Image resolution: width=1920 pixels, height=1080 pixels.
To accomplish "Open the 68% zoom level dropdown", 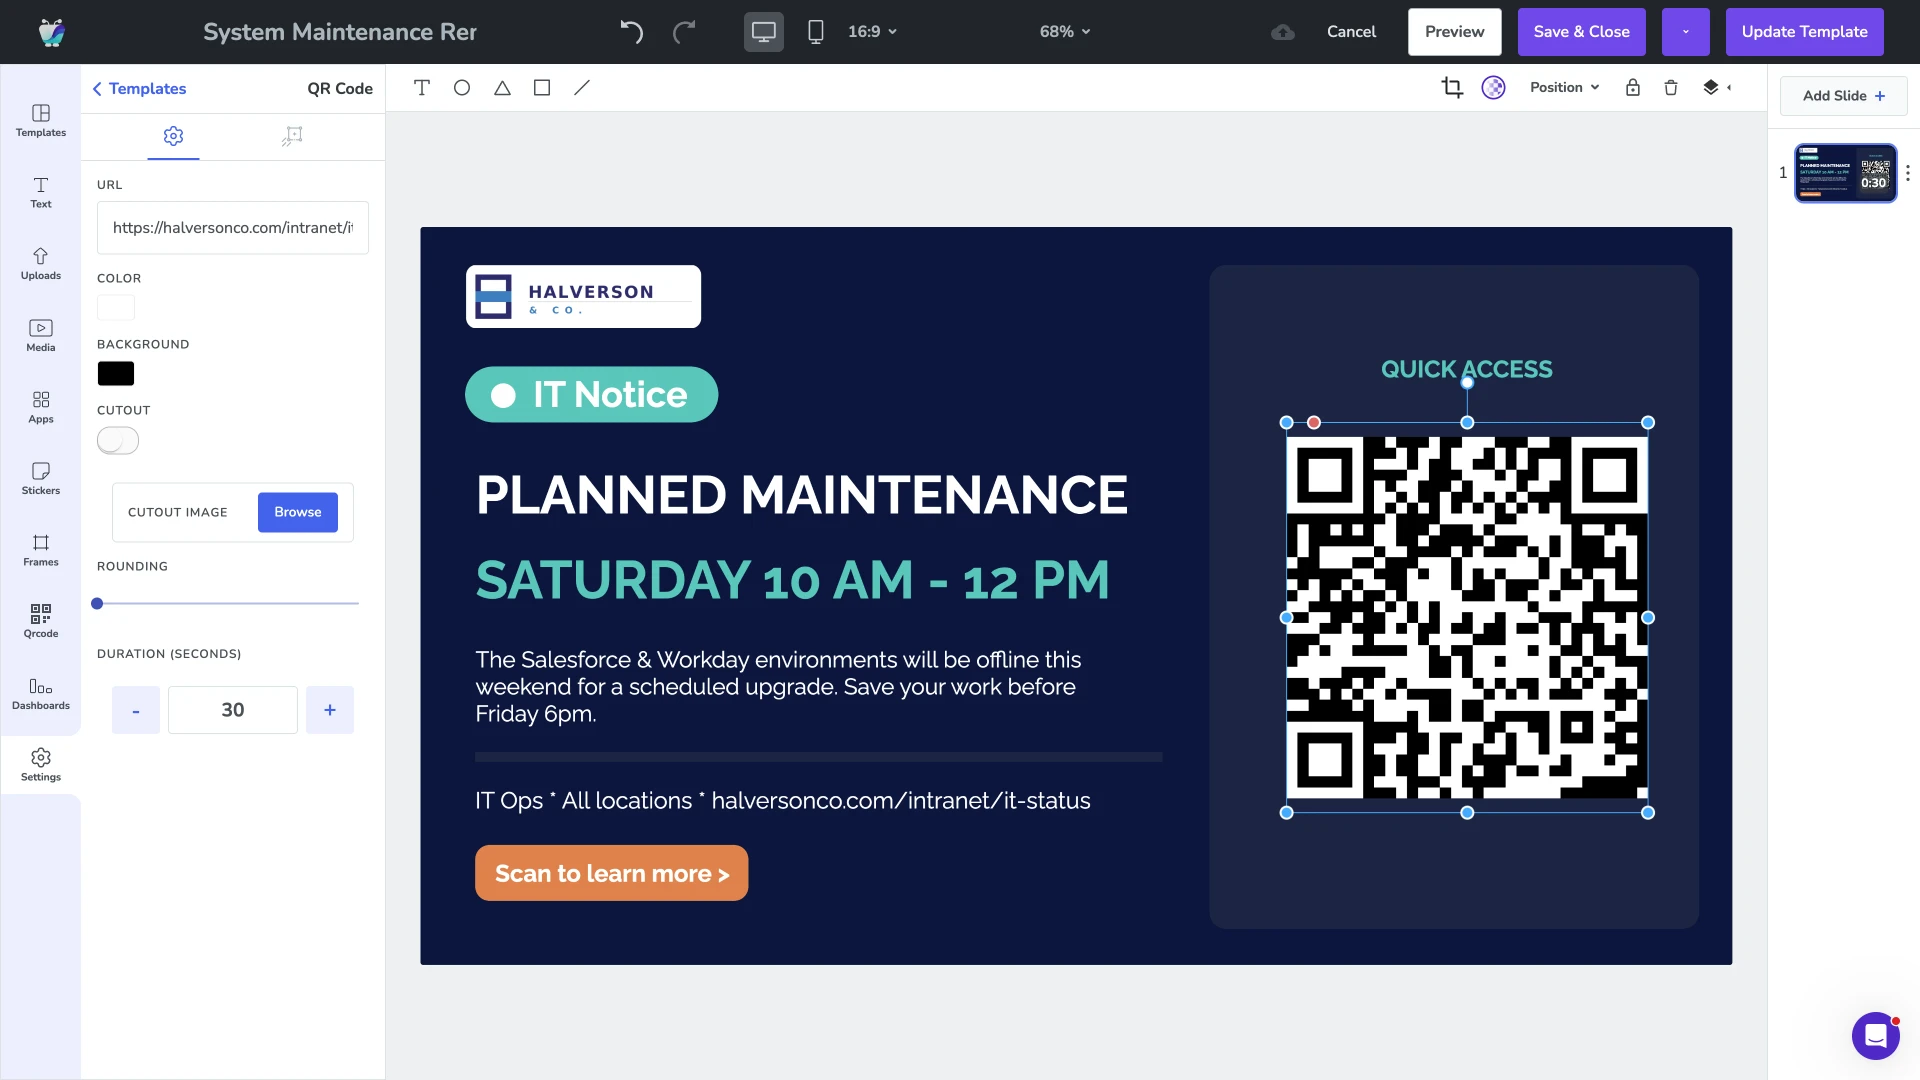I will 1065,32.
